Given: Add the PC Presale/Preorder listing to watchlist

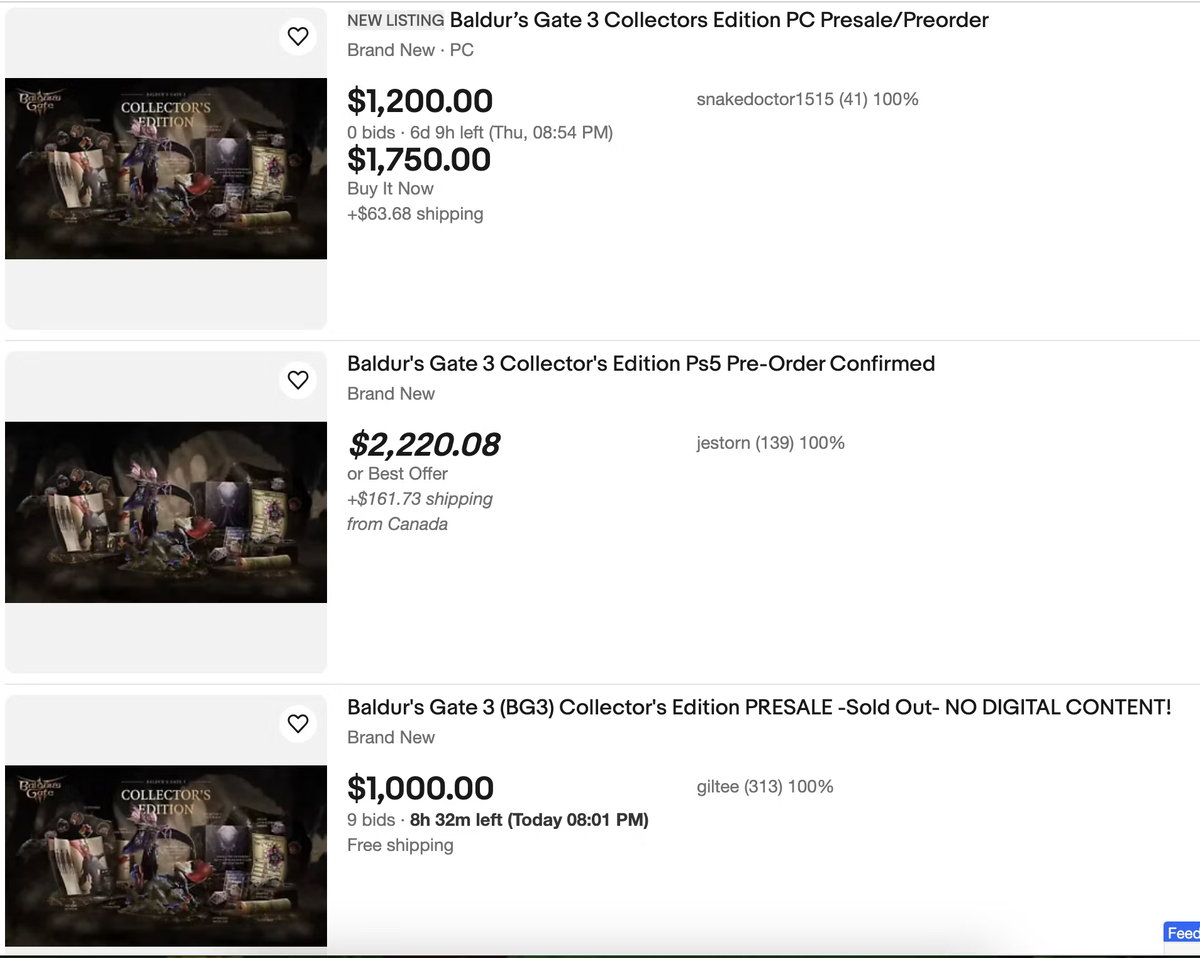Looking at the screenshot, I should point(298,37).
